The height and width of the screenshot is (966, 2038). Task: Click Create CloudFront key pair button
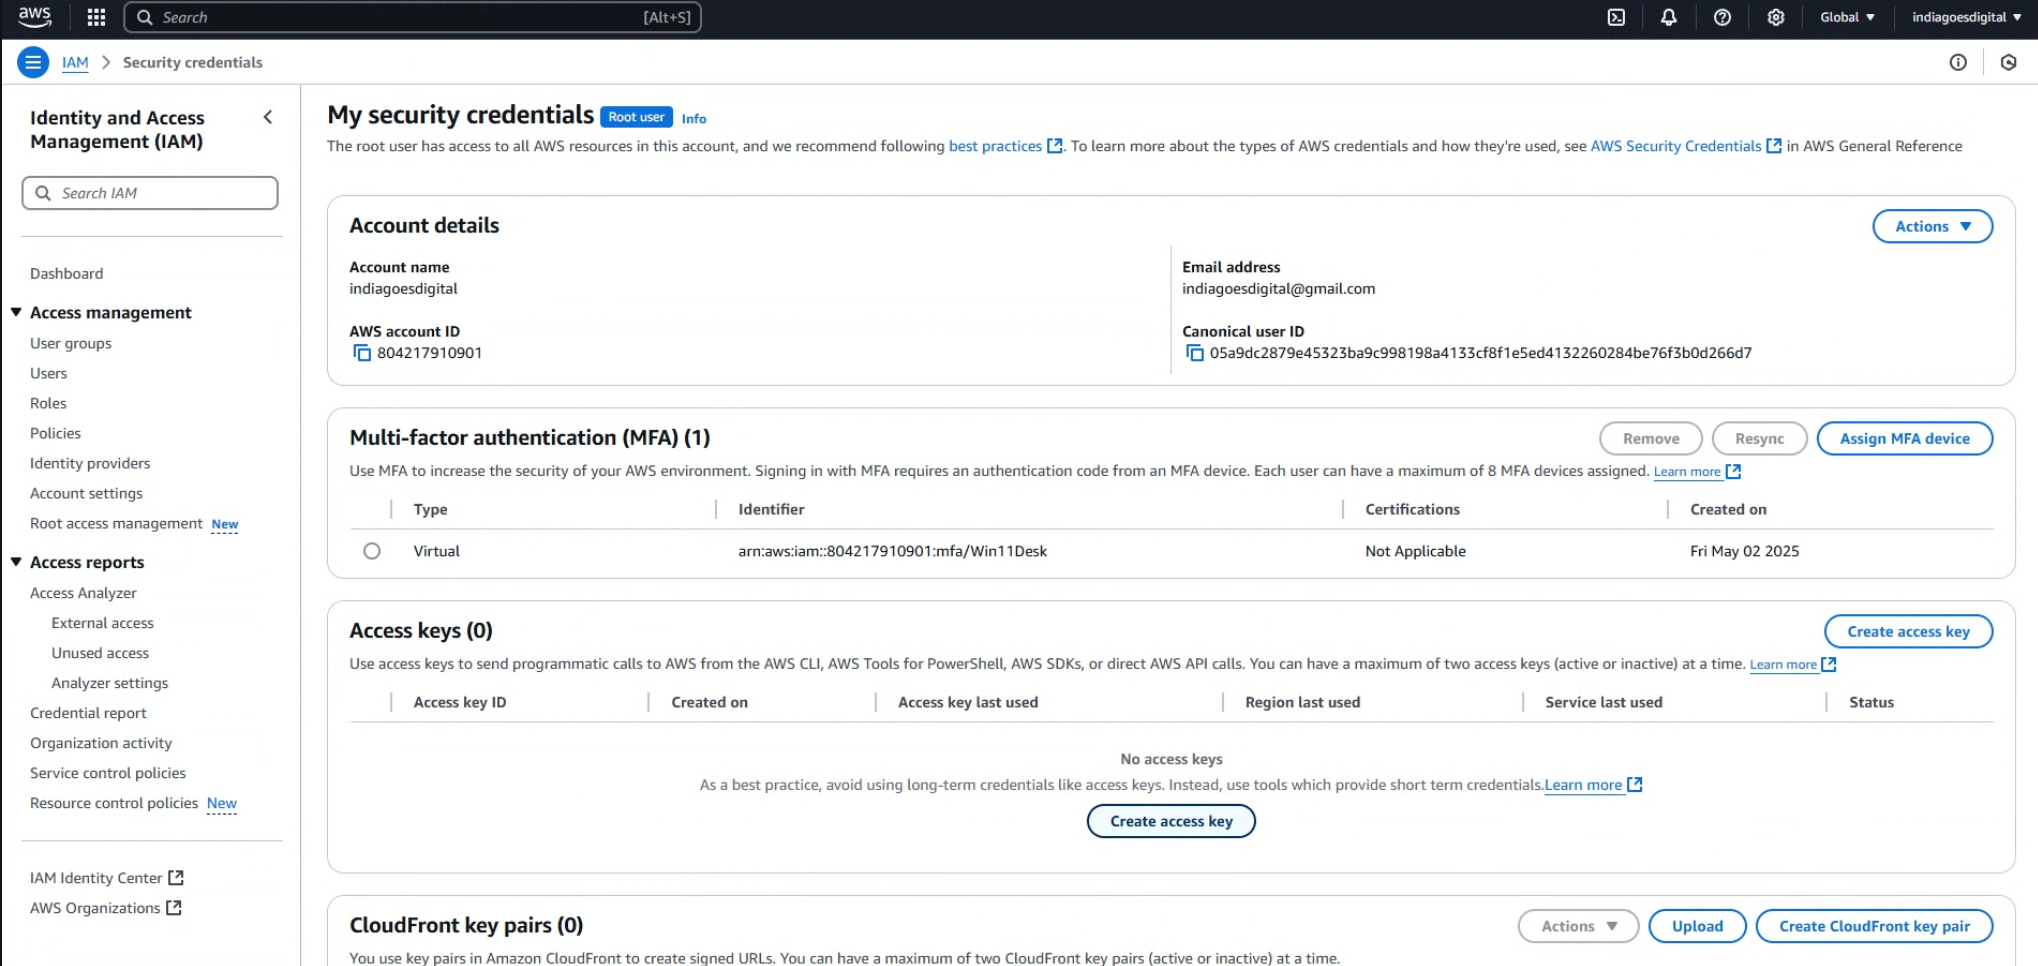click(1874, 926)
